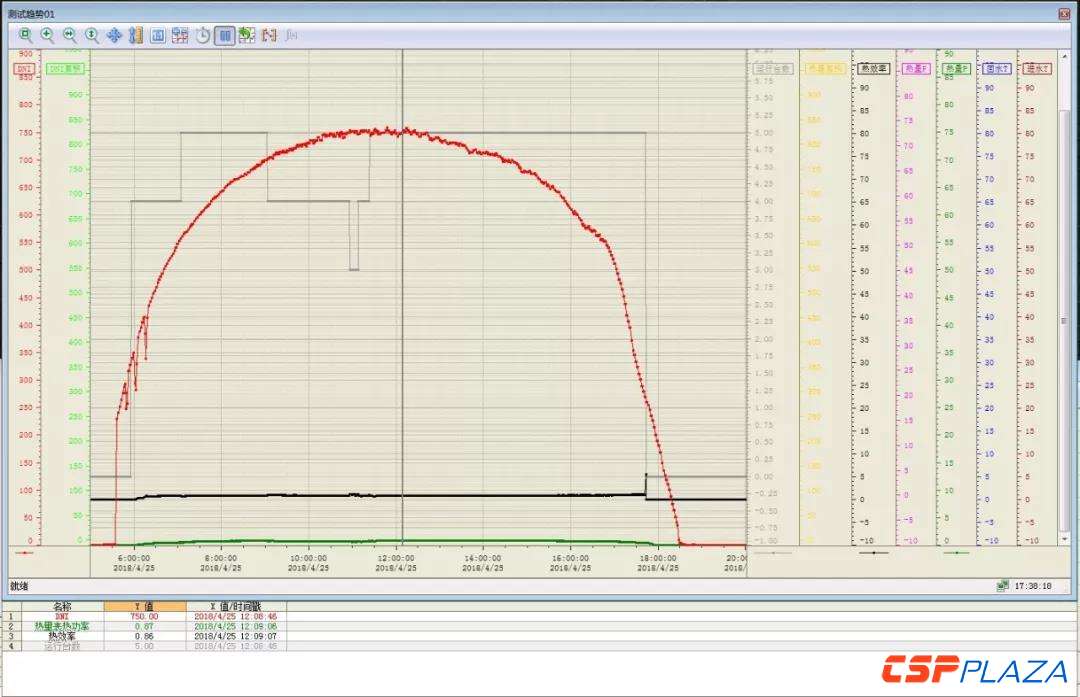Click the Y值 column header

[x=144, y=606]
